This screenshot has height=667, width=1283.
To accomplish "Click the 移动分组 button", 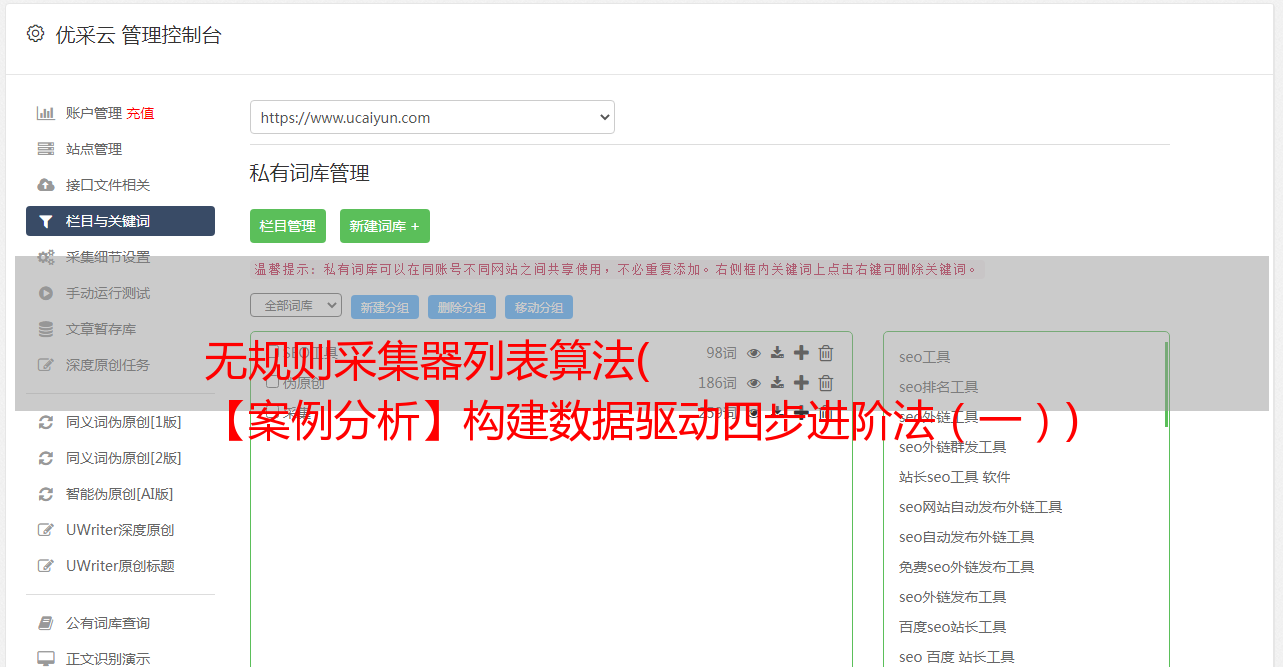I will click(x=539, y=307).
